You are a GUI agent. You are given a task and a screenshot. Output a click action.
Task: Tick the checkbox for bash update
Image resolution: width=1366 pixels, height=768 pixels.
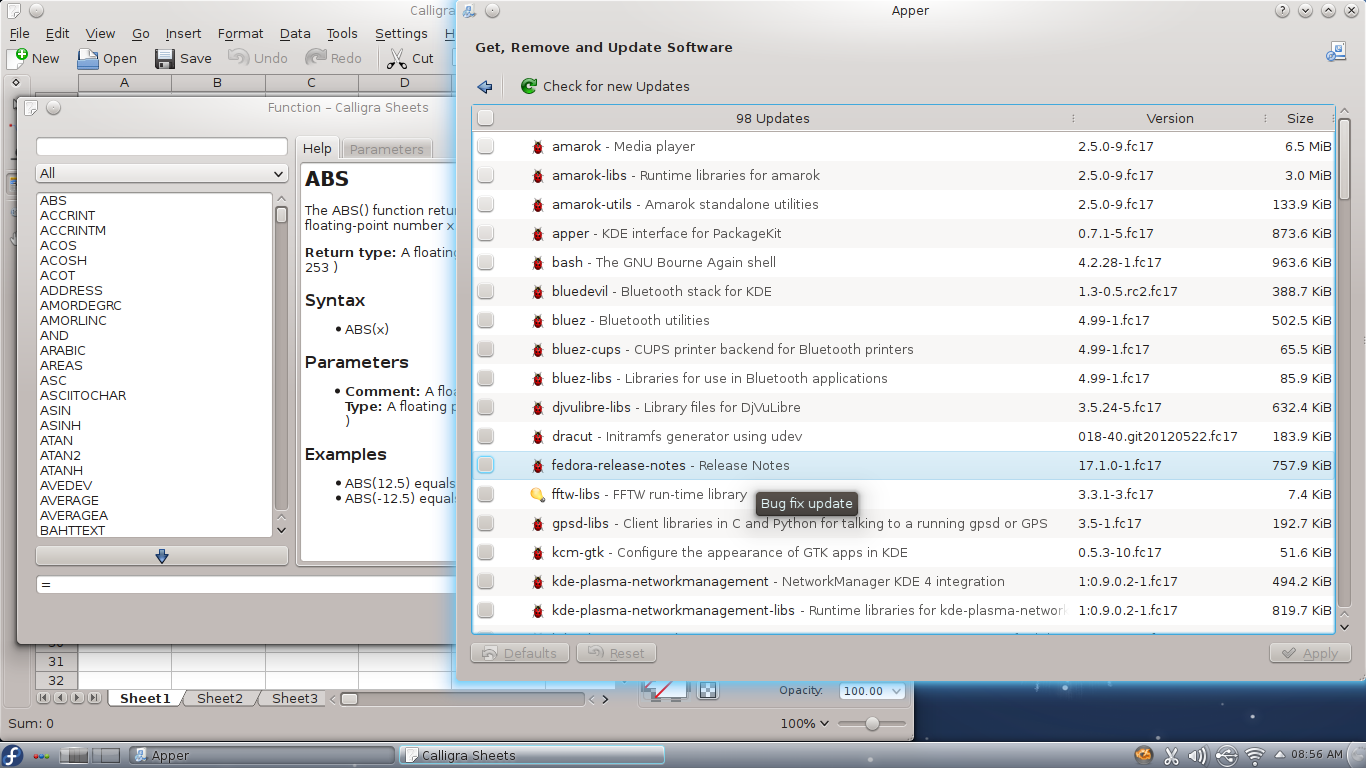pyautogui.click(x=485, y=263)
